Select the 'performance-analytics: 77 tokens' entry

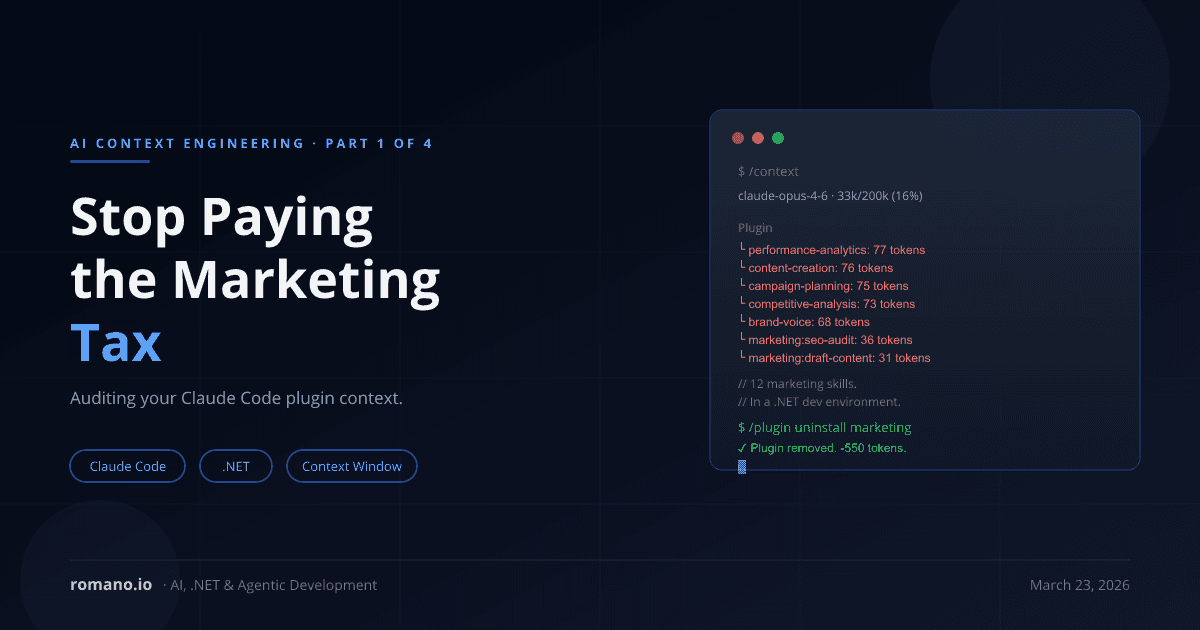836,249
